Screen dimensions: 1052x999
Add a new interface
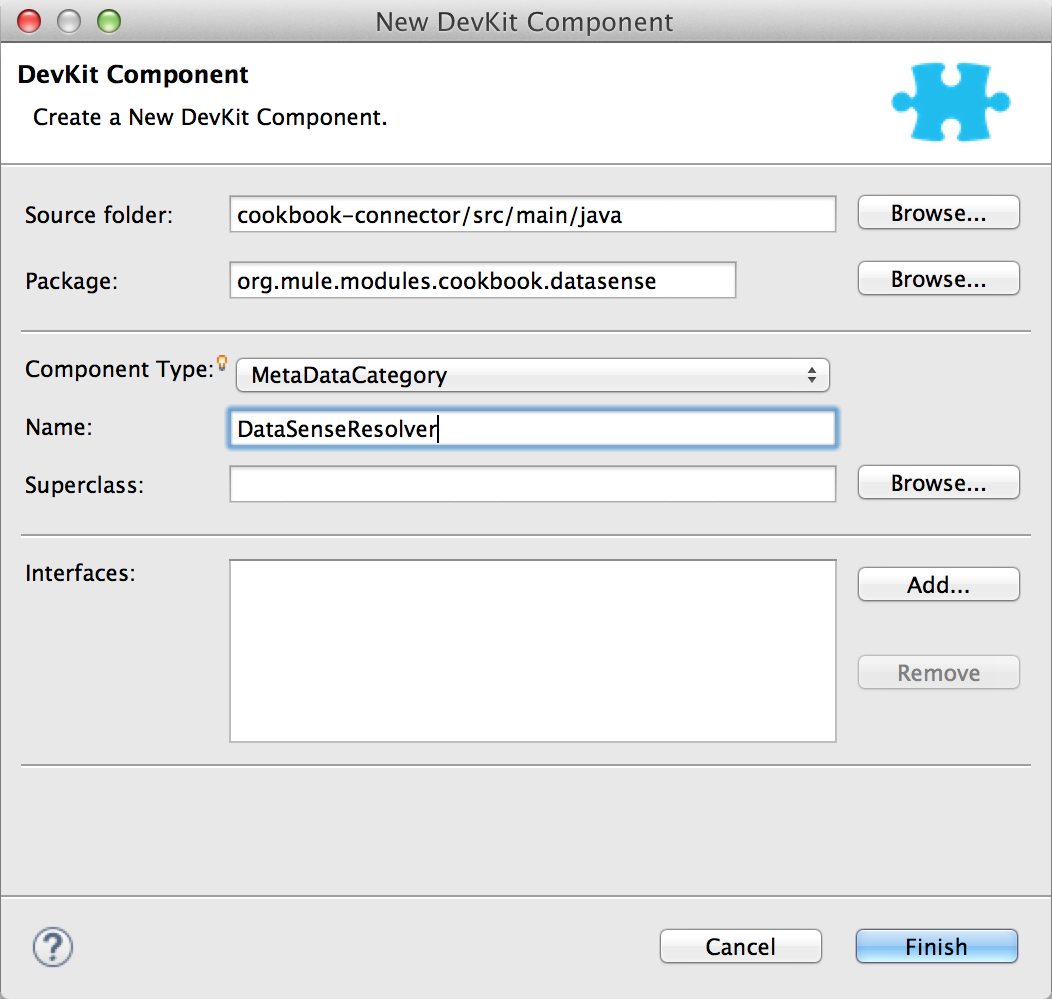937,584
